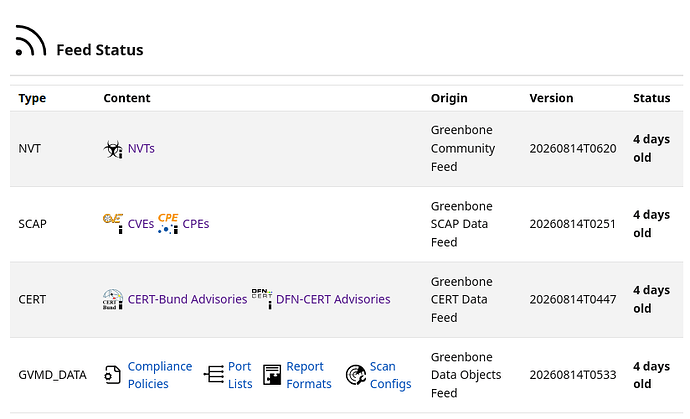Viewport: 690px width, 419px height.
Task: Select version 20260814T0251
Action: (573, 224)
